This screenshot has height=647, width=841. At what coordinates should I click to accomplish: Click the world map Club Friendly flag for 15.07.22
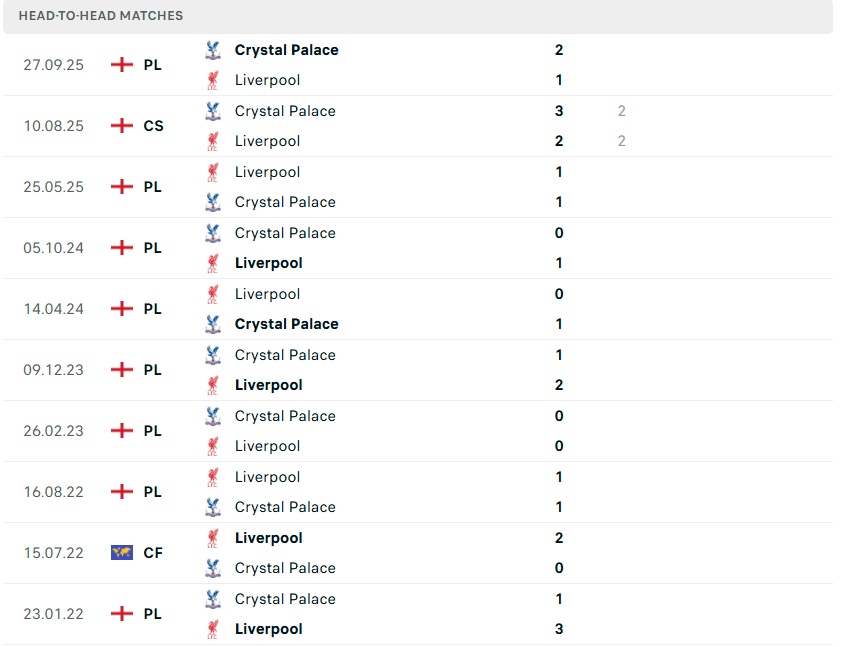tap(121, 552)
